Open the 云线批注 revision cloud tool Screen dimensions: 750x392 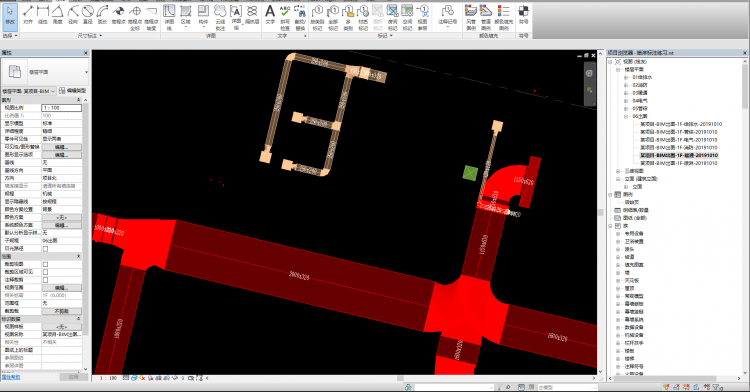coord(220,18)
